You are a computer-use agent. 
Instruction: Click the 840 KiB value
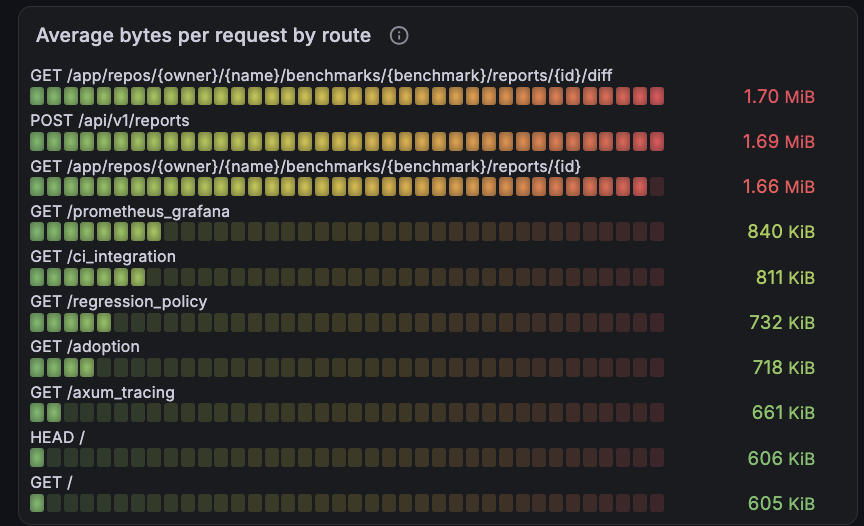[x=781, y=232]
